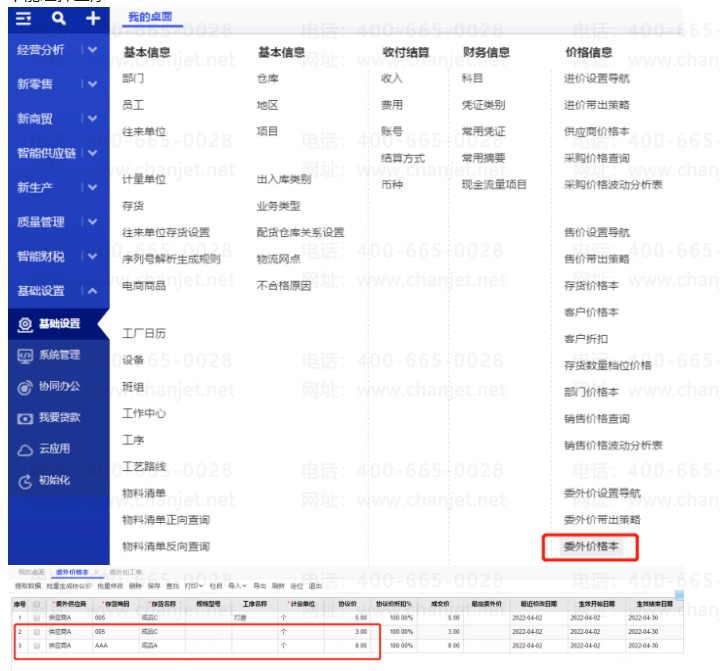Open 委外价设置导航 link

click(602, 493)
